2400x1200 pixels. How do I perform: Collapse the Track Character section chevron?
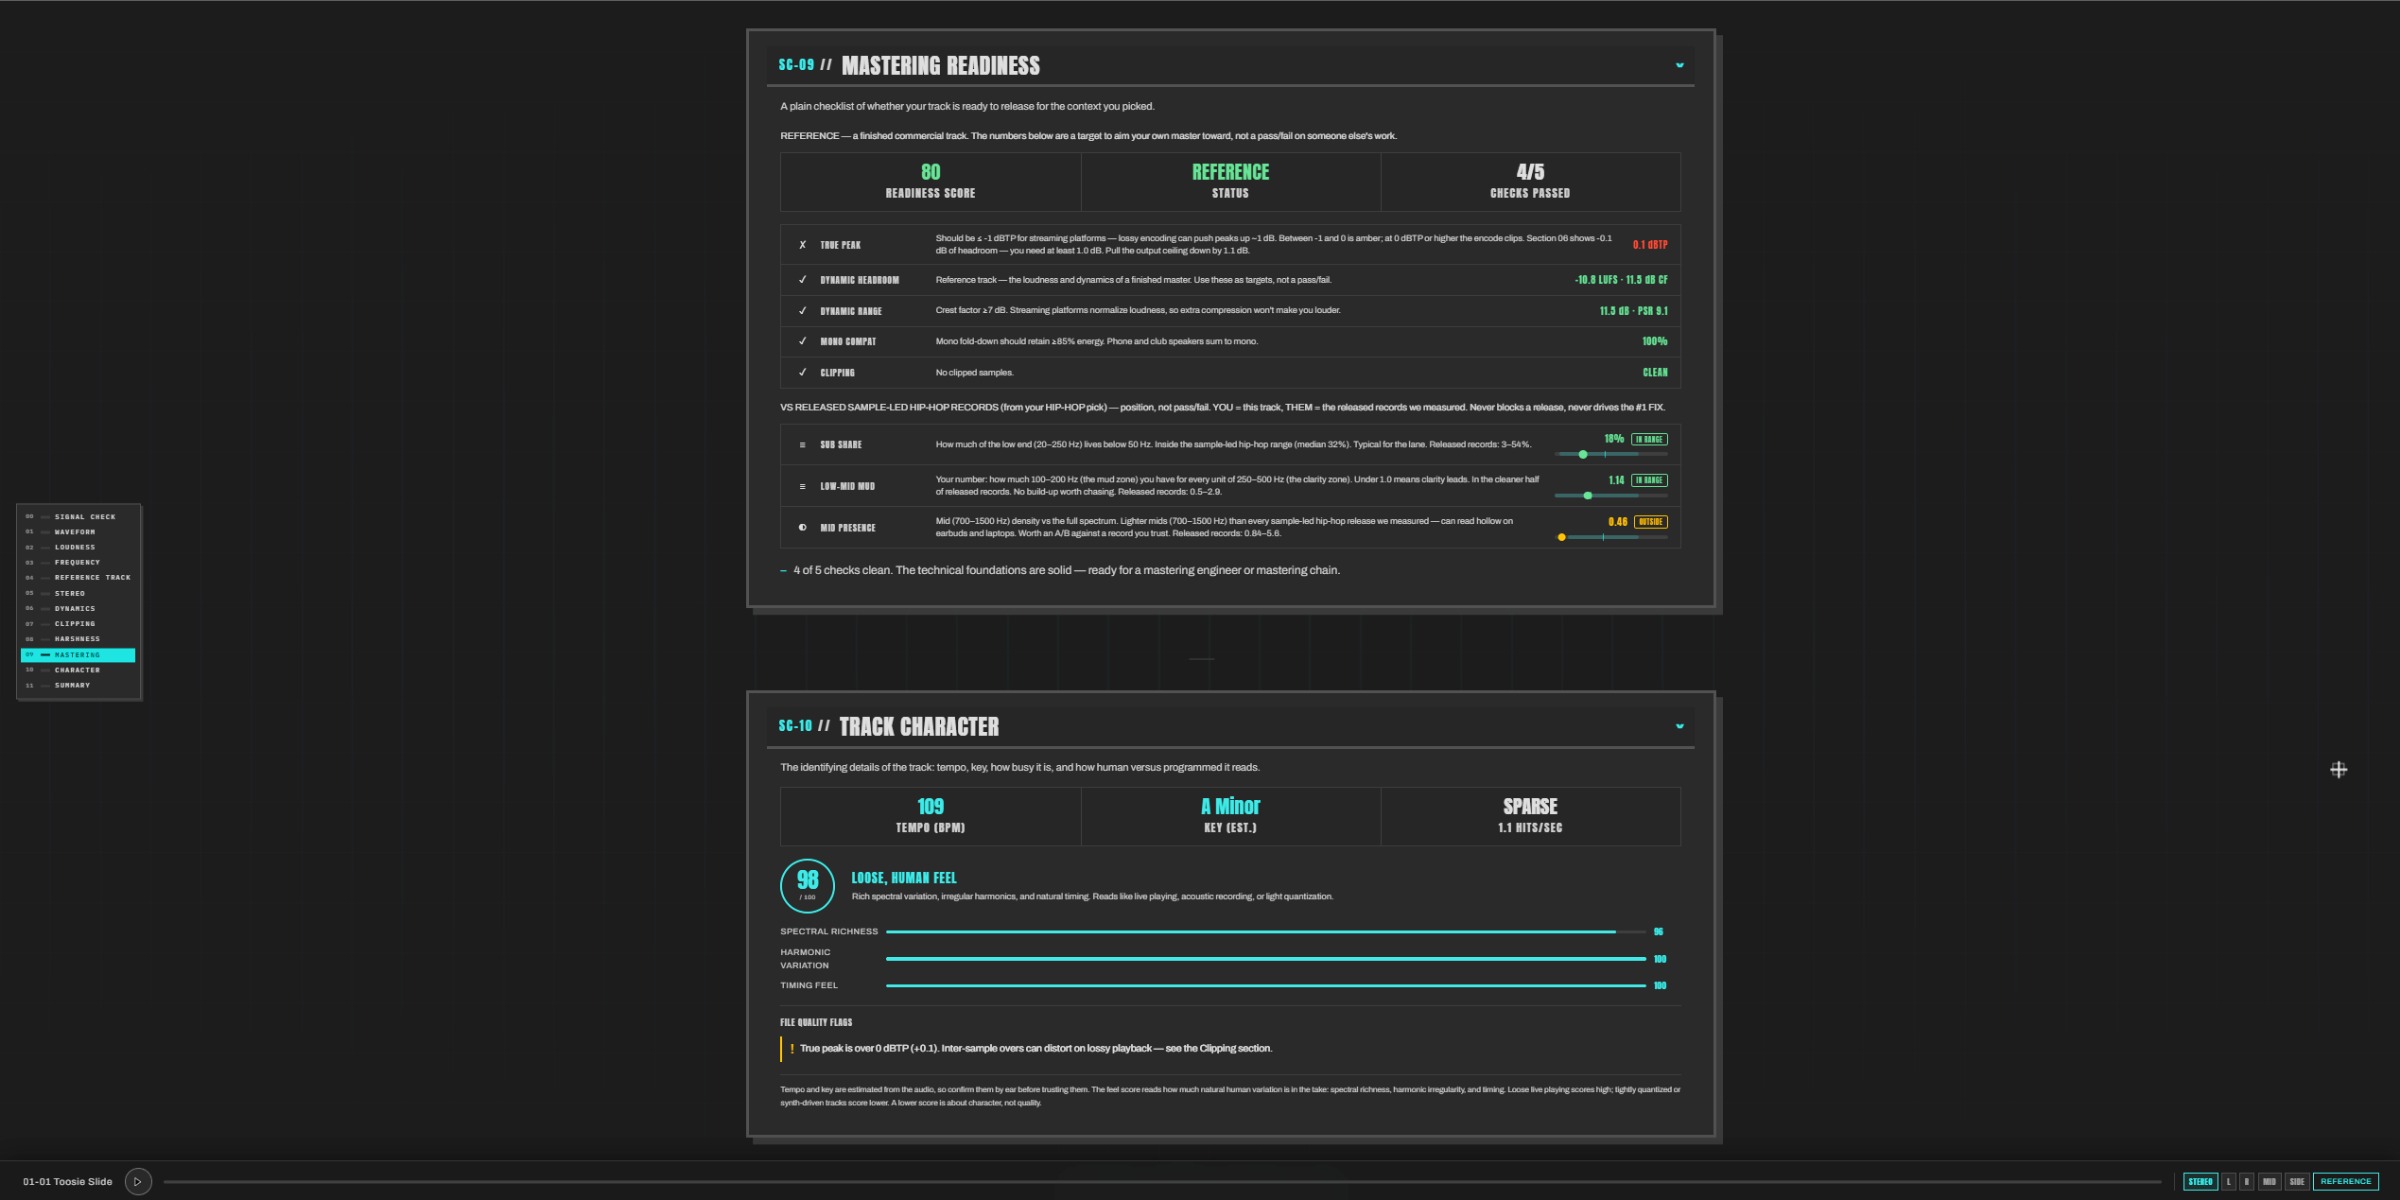pos(1679,726)
